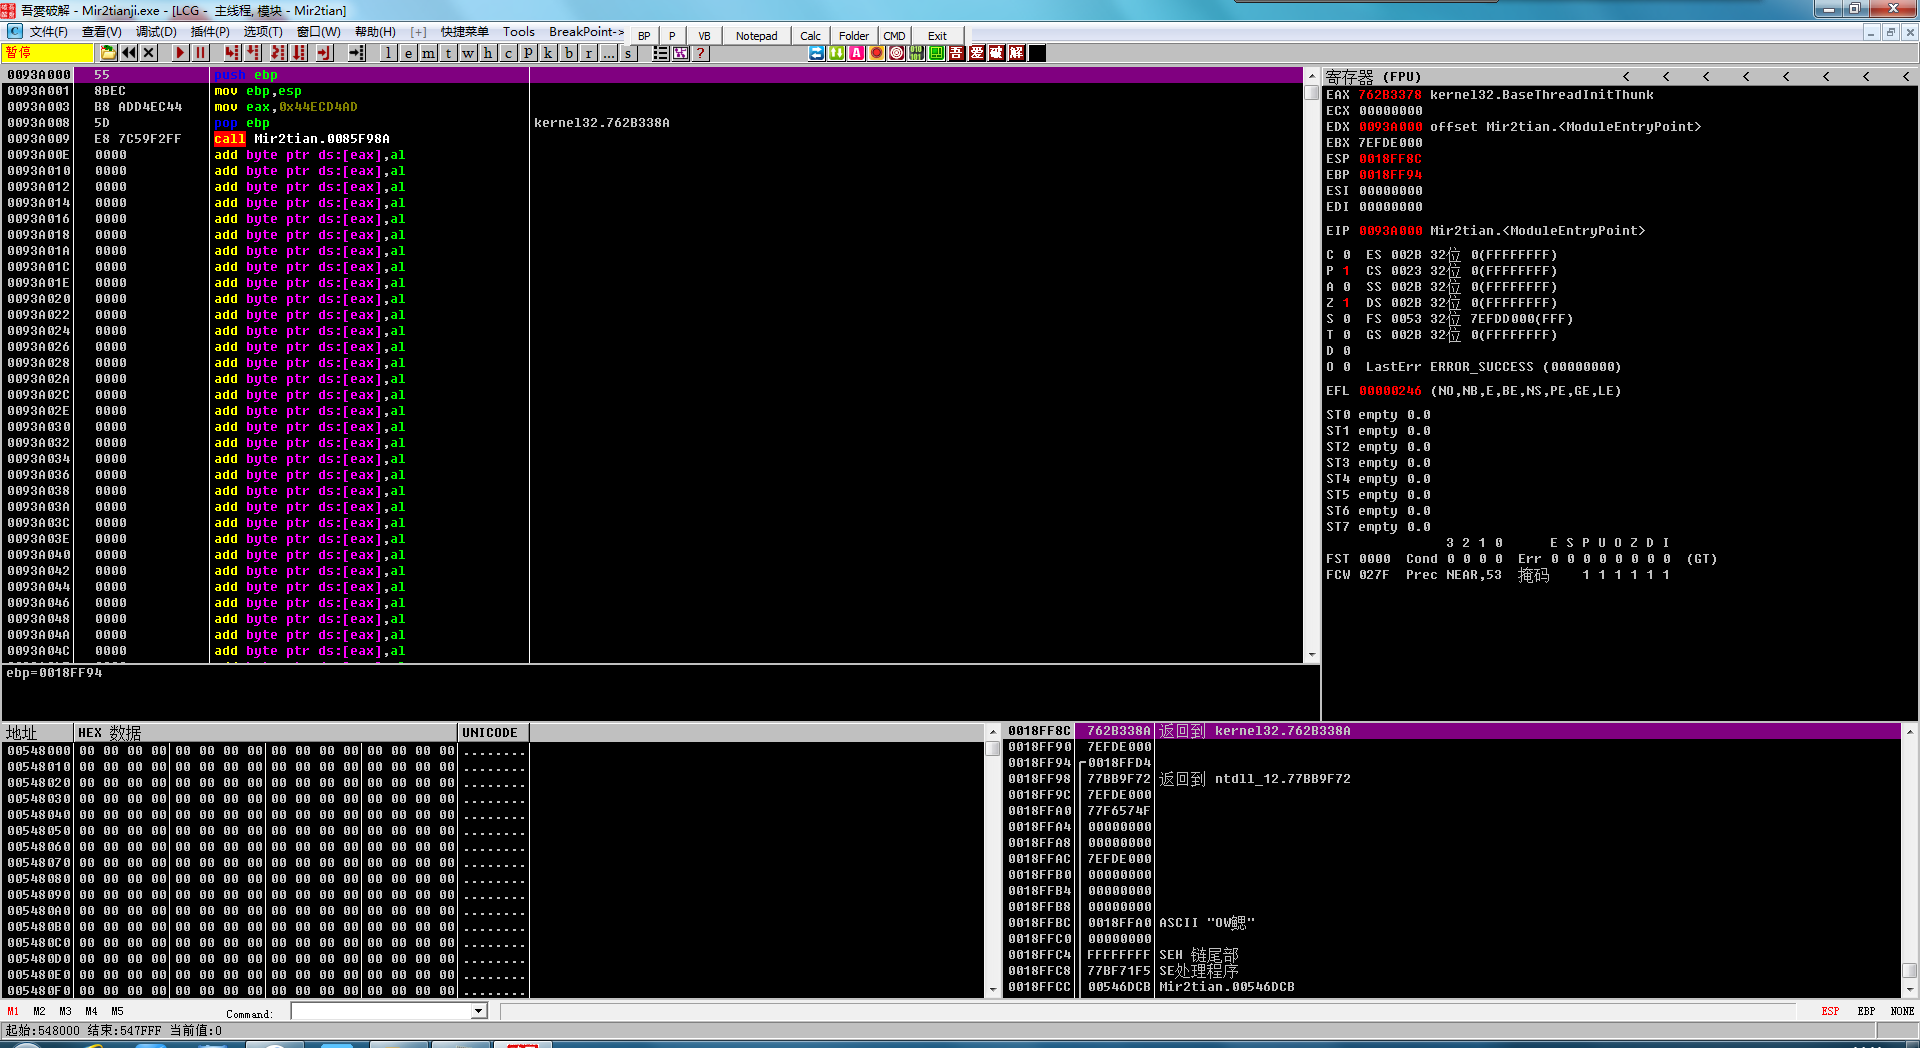
Task: Switch to the M5 memory tab
Action: [117, 1011]
